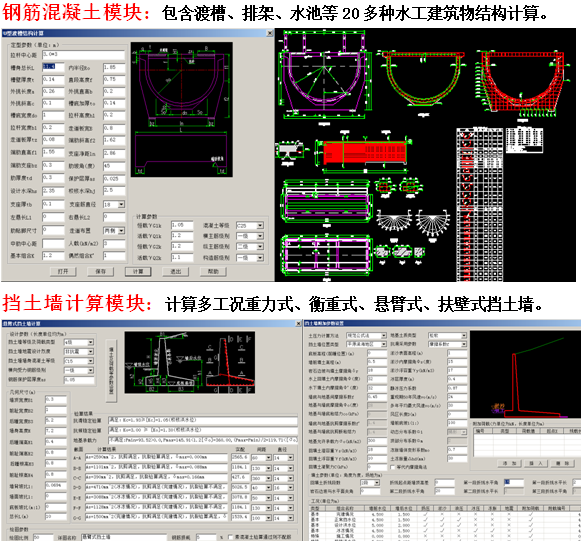Open the 挡土墙墙身混凝土等级 C15 dropdown
This screenshot has width=581, height=541.
coord(91,361)
